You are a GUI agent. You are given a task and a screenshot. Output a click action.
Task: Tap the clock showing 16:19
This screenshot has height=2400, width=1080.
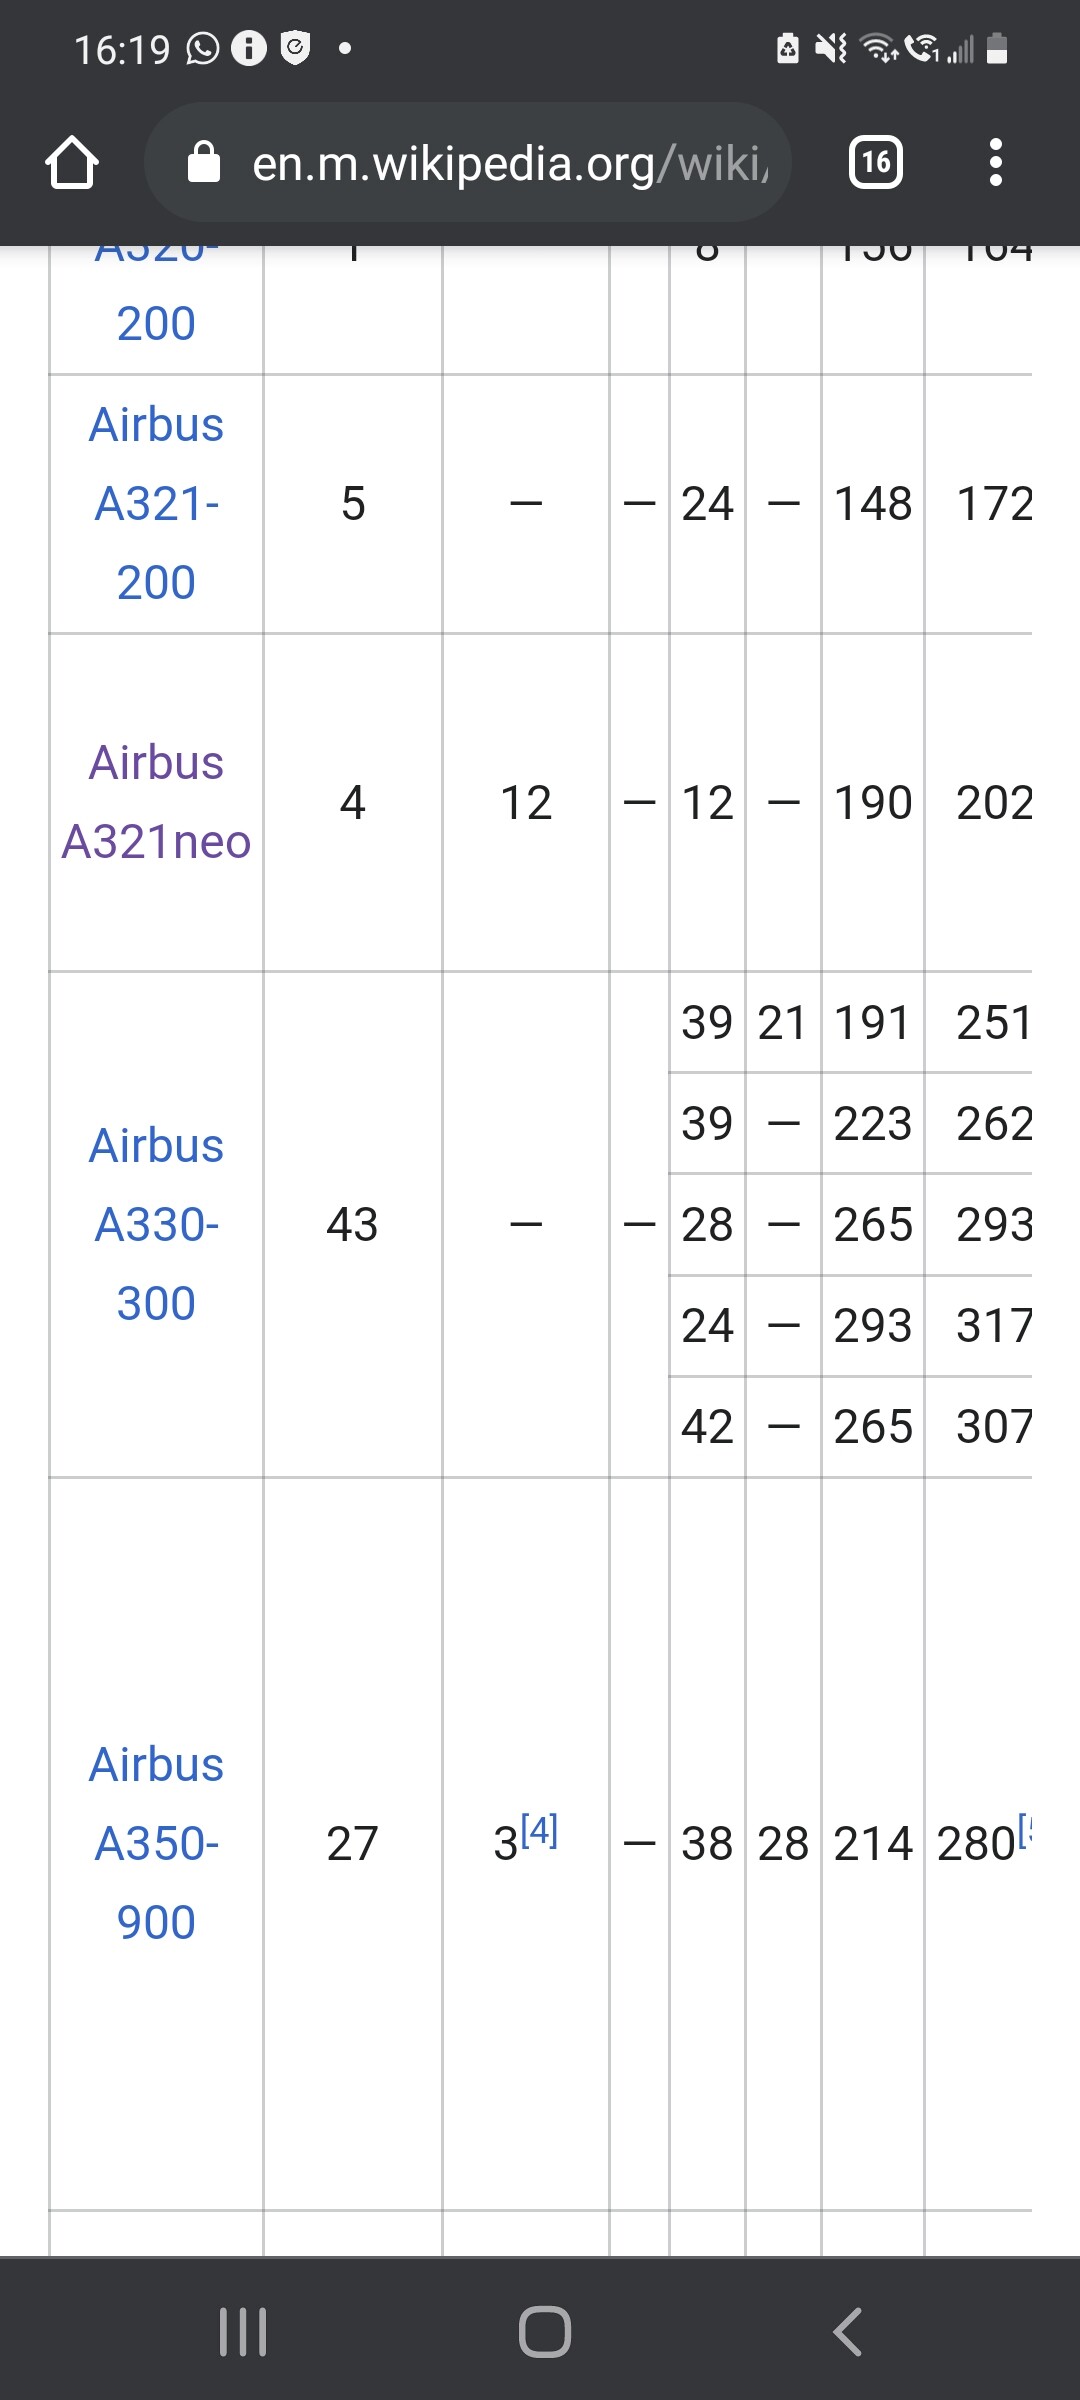click(122, 49)
